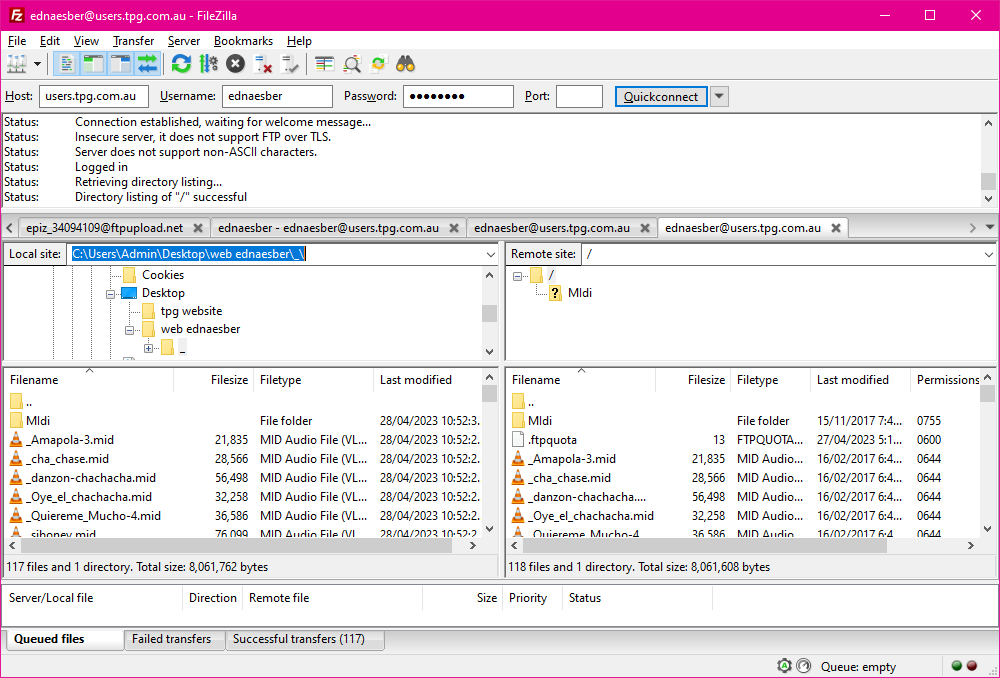This screenshot has width=1000, height=678.
Task: Open the Quickconnect history dropdown
Action: tap(719, 96)
